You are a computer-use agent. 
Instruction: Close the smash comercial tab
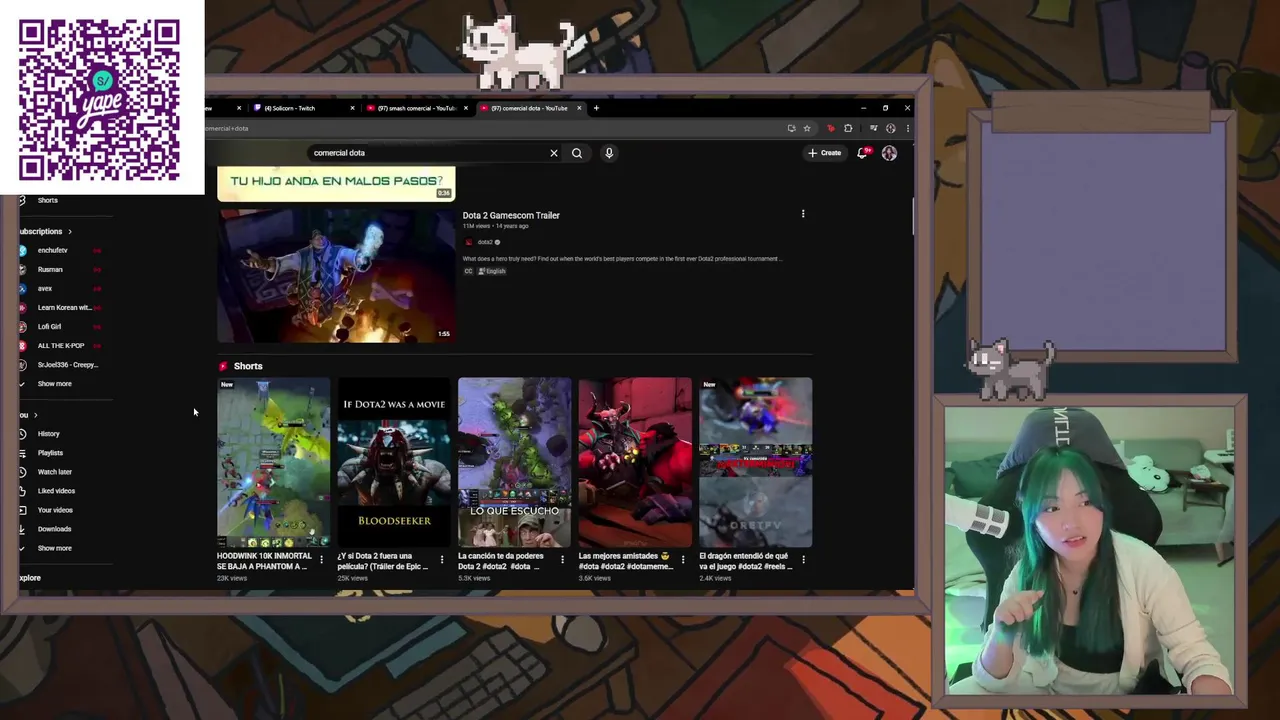465,108
